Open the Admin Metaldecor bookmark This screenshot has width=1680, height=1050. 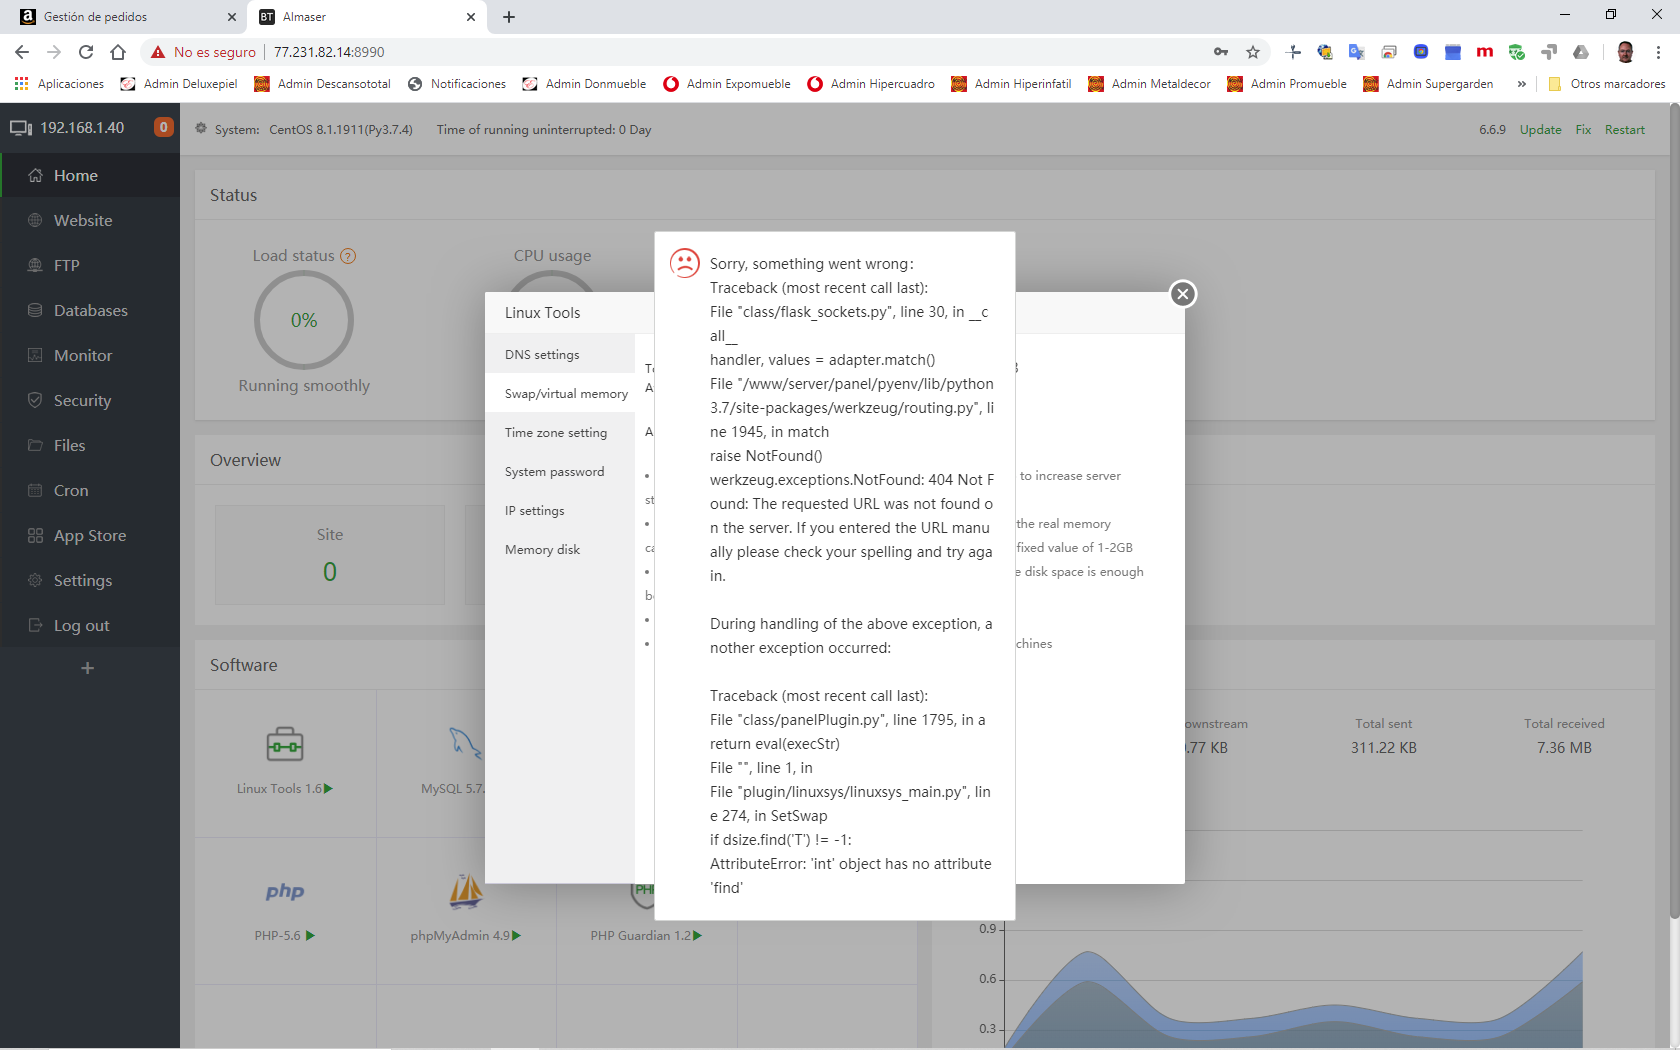point(1149,84)
